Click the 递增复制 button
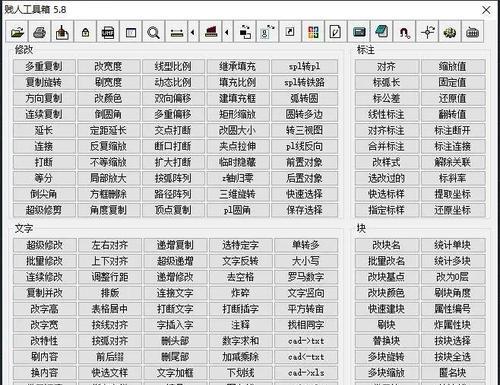Viewport: 500px width, 385px height. click(175, 245)
